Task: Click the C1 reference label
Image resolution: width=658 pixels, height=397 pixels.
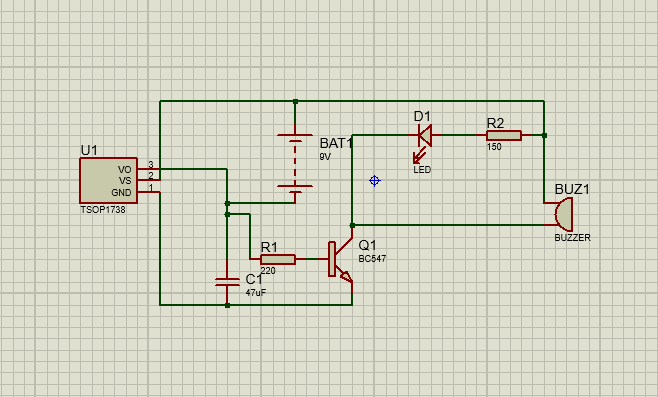Action: point(254,279)
